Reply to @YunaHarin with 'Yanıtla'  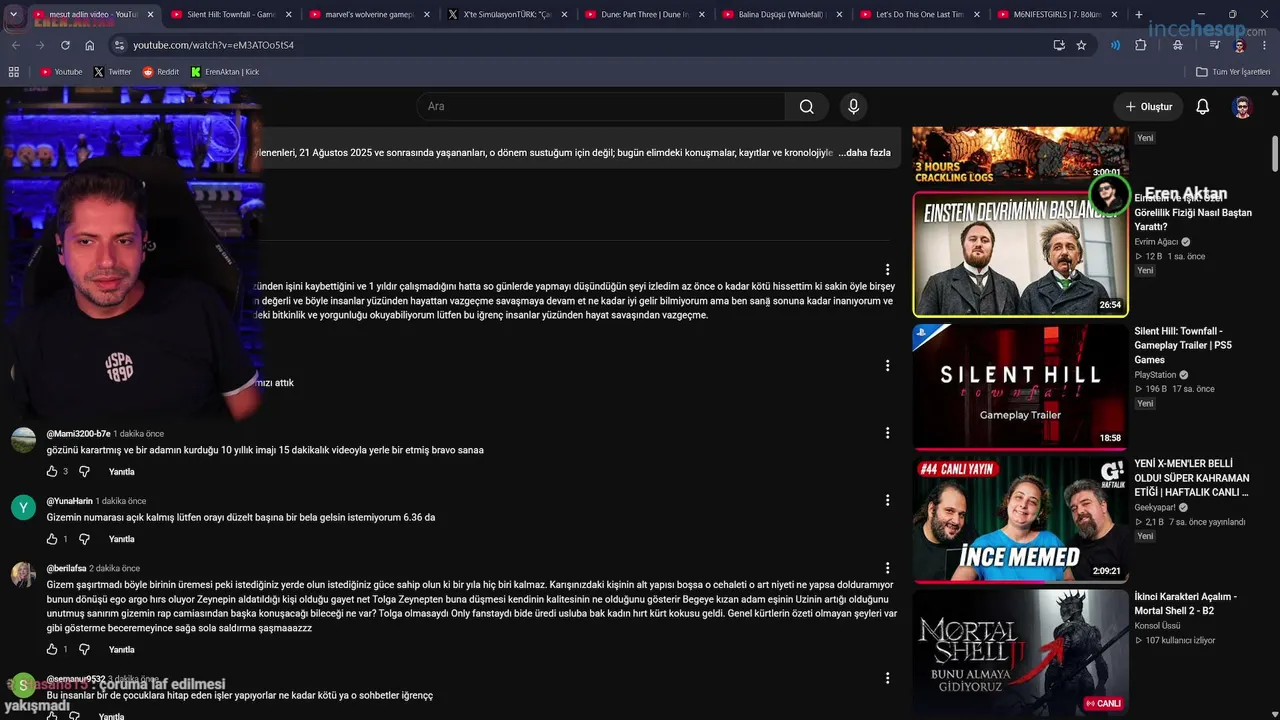click(x=121, y=539)
